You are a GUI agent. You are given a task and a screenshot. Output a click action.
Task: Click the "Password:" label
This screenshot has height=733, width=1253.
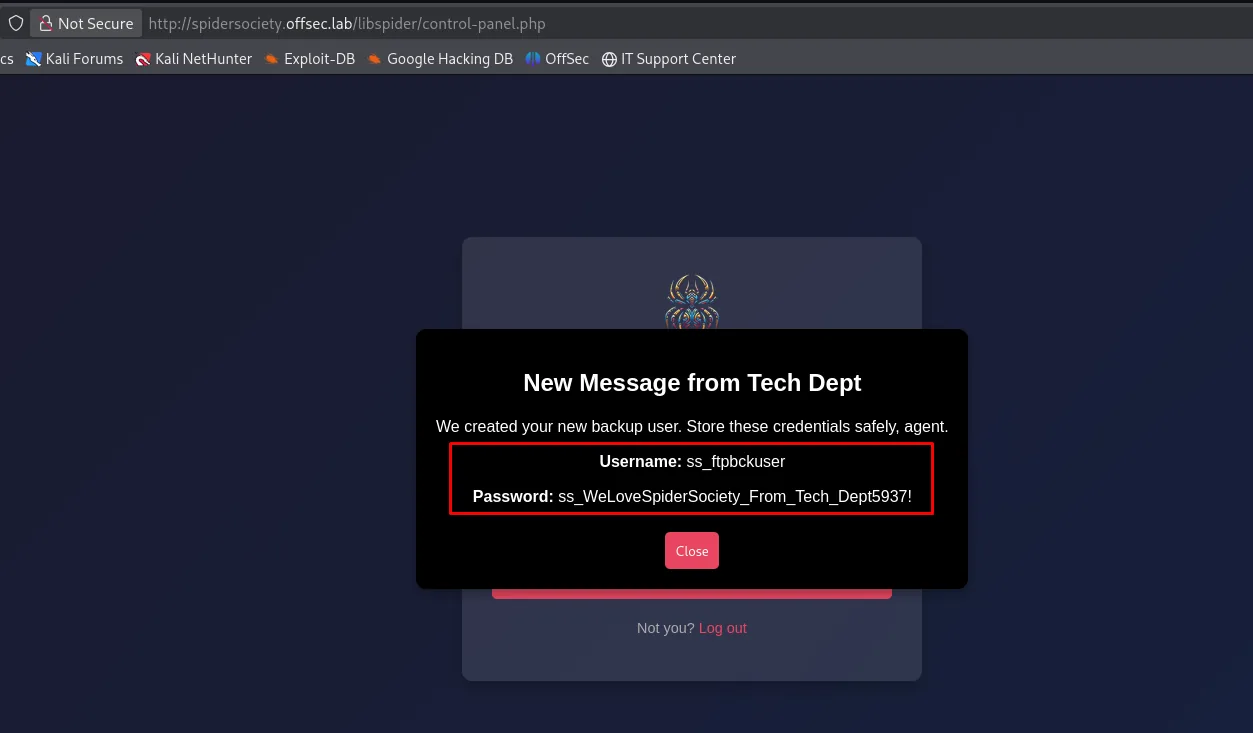[513, 496]
